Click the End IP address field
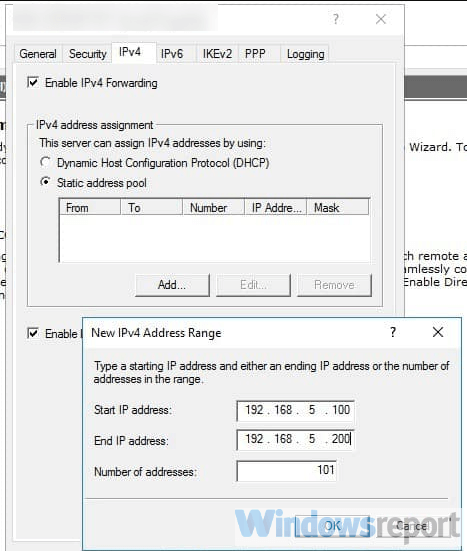 point(296,439)
